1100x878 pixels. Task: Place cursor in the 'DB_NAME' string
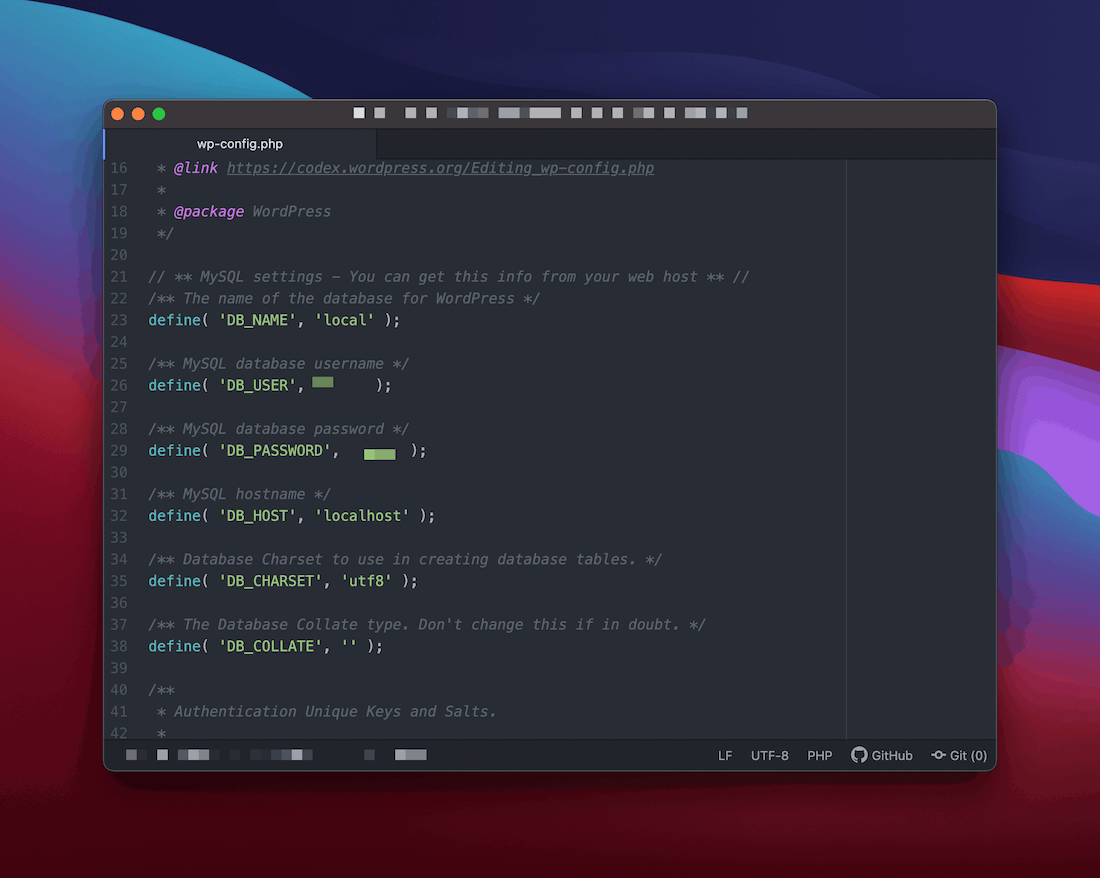tap(257, 320)
